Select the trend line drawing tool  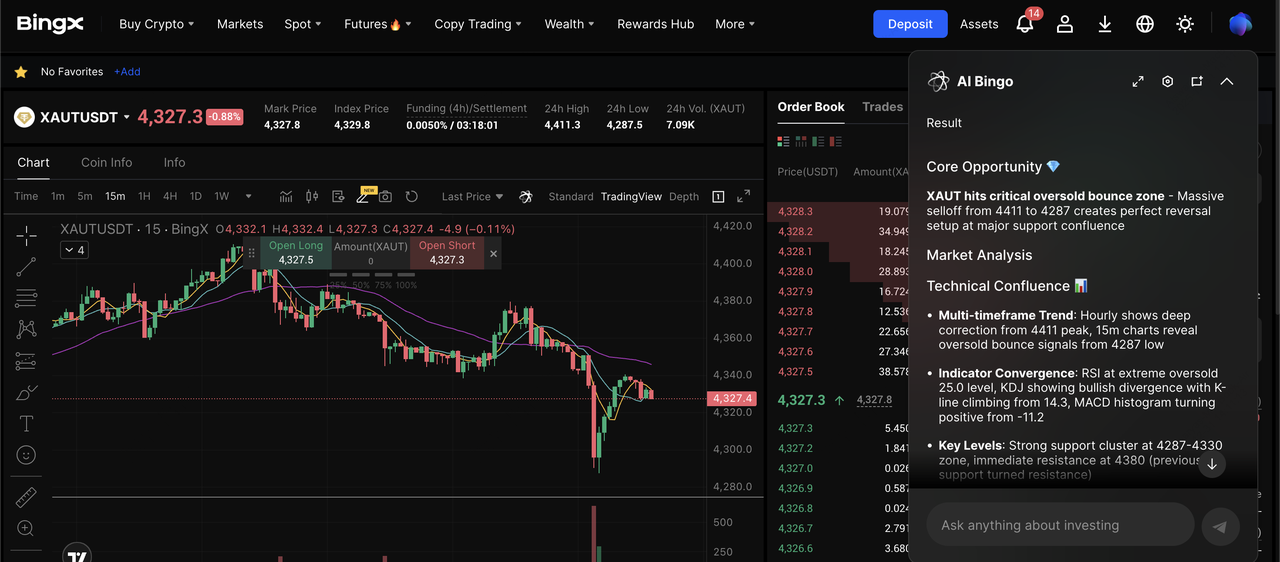point(26,266)
